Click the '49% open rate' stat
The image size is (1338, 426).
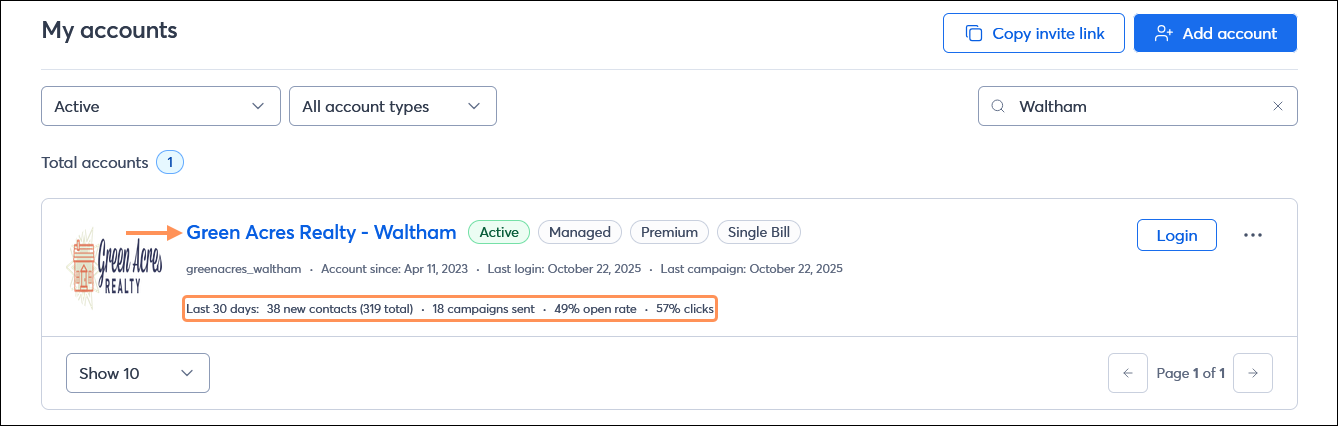pos(595,309)
